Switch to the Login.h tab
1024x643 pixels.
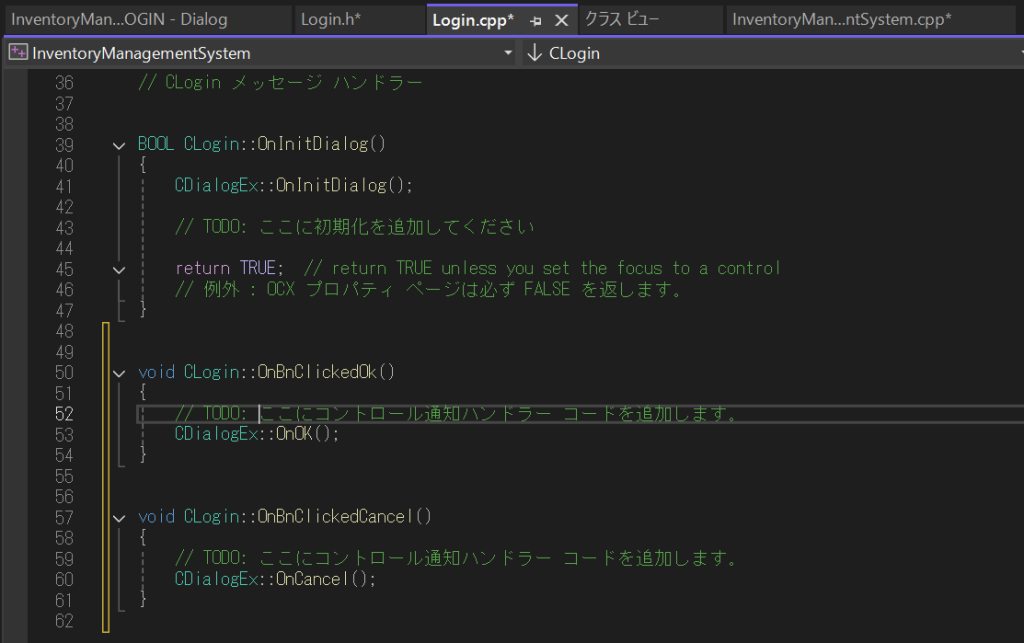point(331,20)
